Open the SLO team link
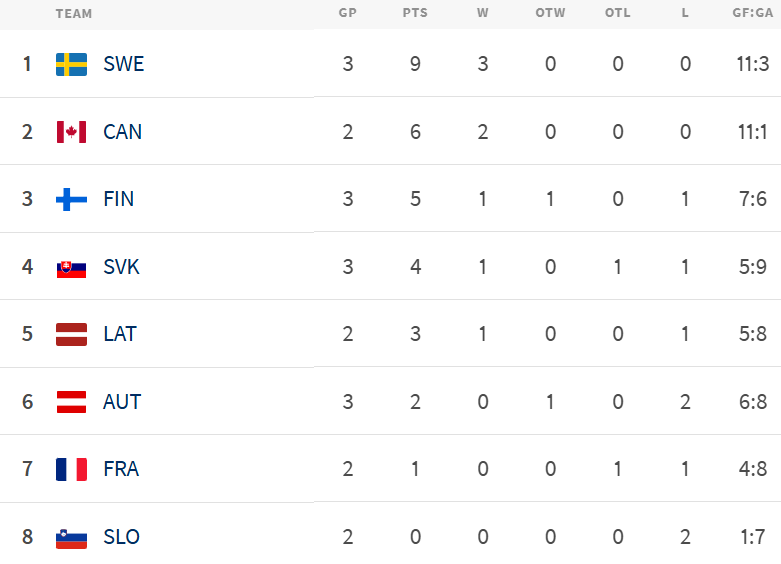 122,537
